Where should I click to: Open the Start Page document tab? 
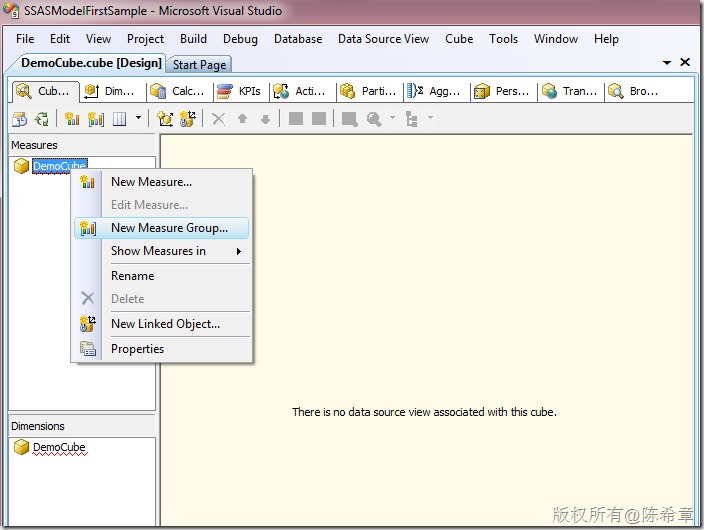tap(199, 65)
